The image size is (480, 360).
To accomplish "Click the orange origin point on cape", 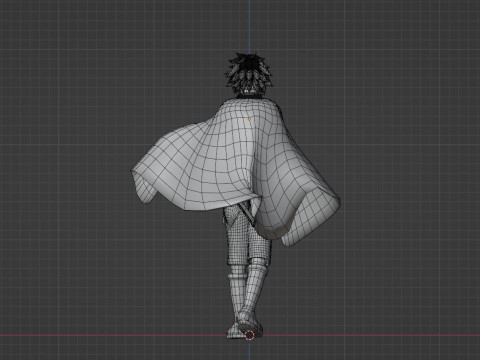I will [x=250, y=118].
